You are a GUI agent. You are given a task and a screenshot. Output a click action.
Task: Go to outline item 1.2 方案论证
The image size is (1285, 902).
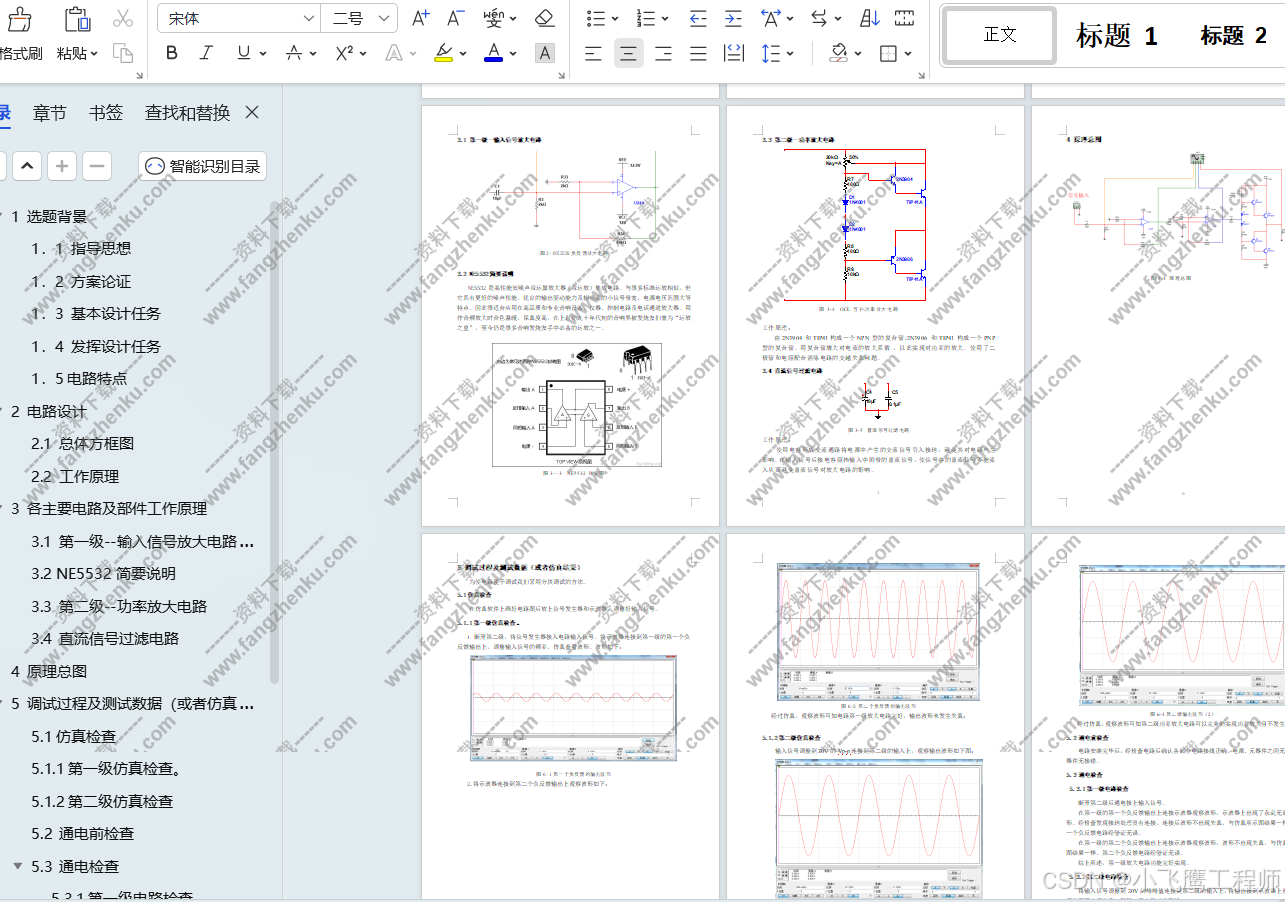81,281
